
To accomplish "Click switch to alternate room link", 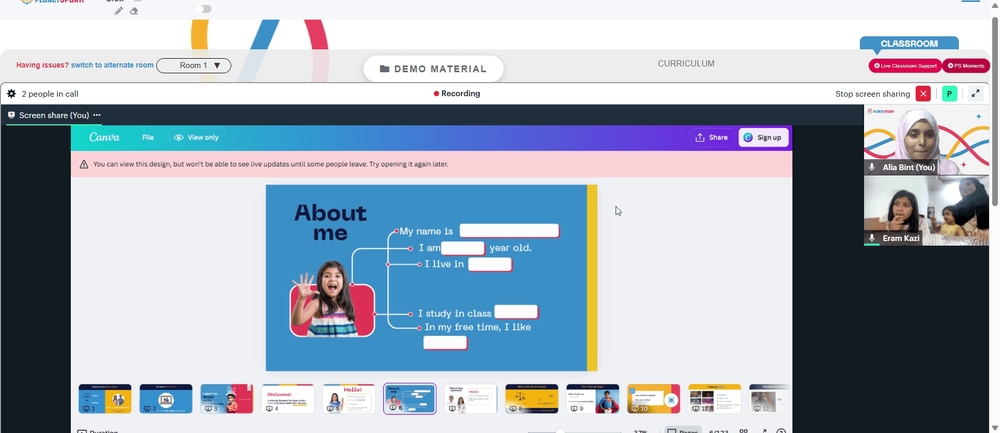I will click(x=112, y=65).
